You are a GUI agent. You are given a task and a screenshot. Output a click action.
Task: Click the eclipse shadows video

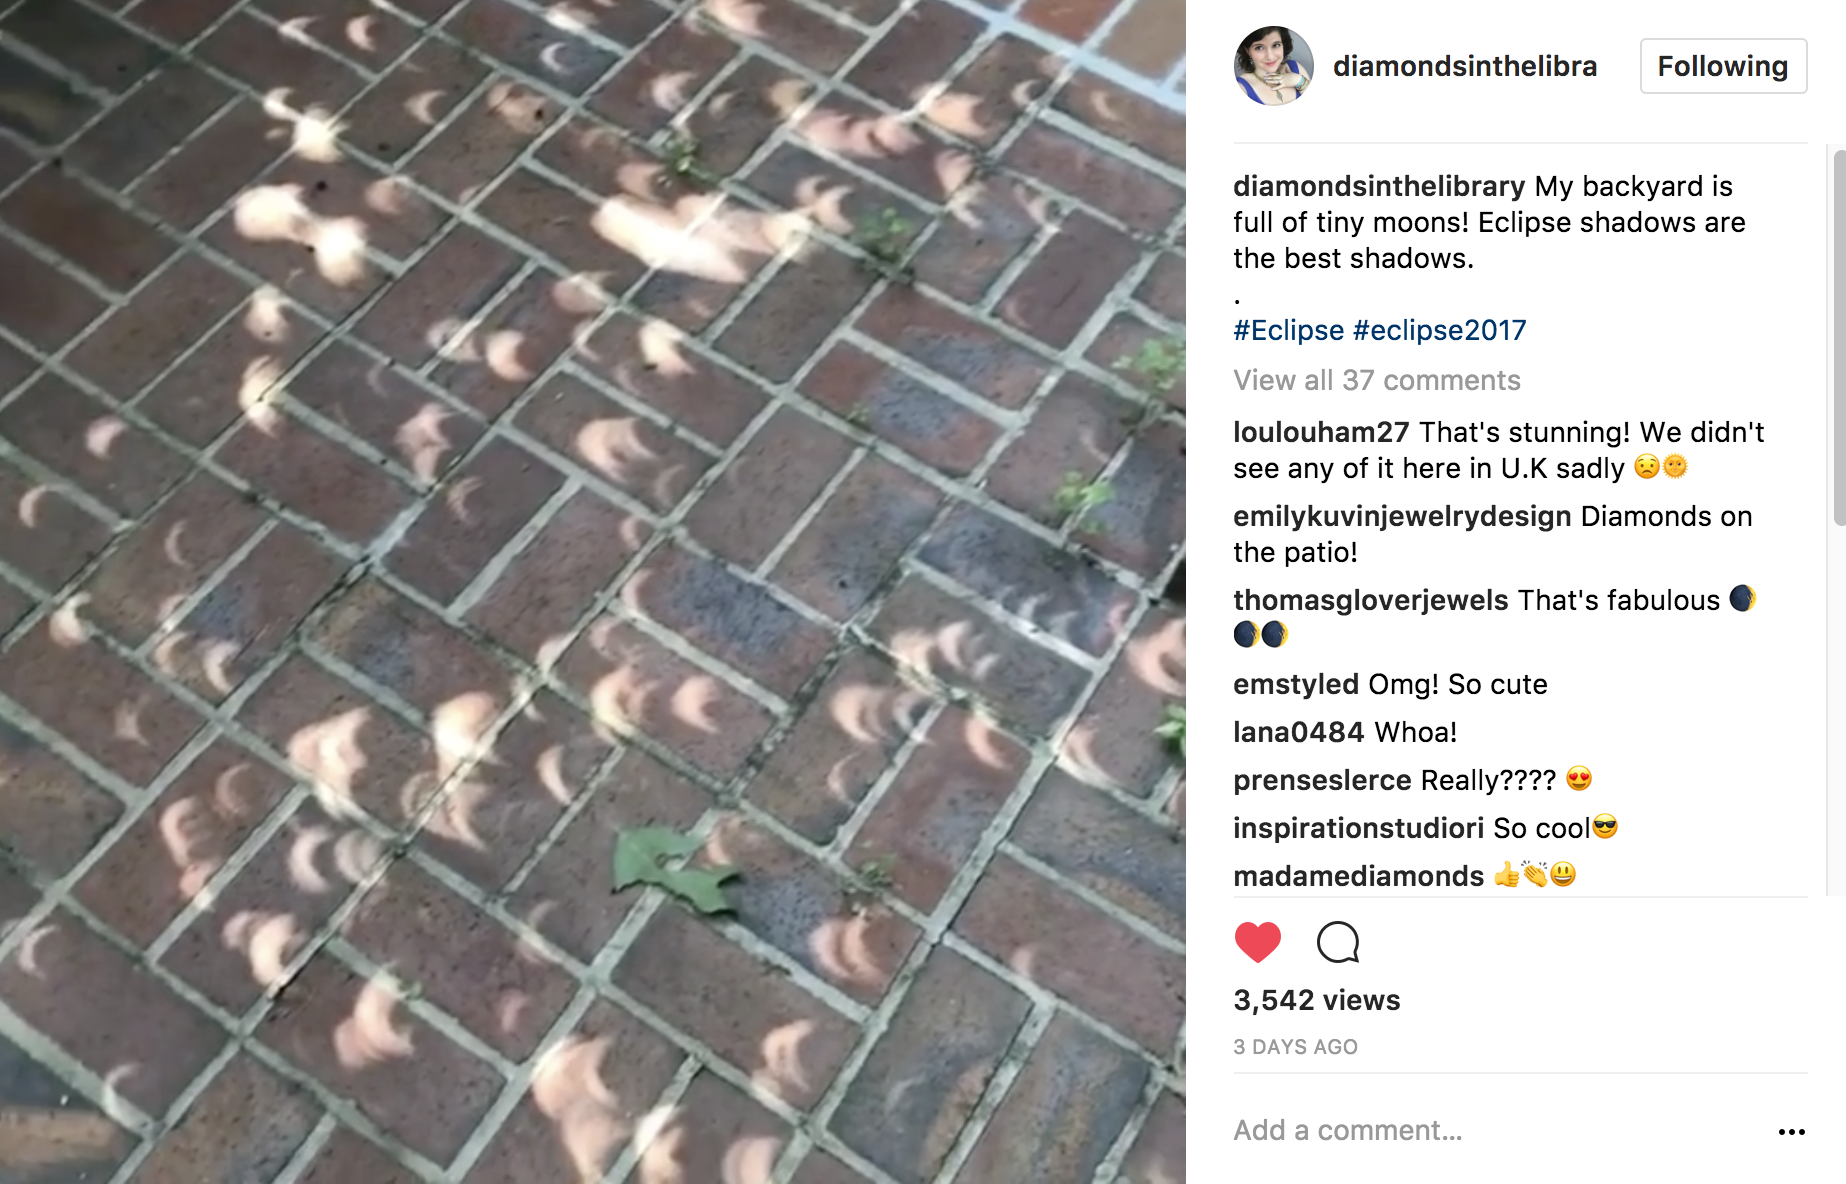pyautogui.click(x=592, y=592)
